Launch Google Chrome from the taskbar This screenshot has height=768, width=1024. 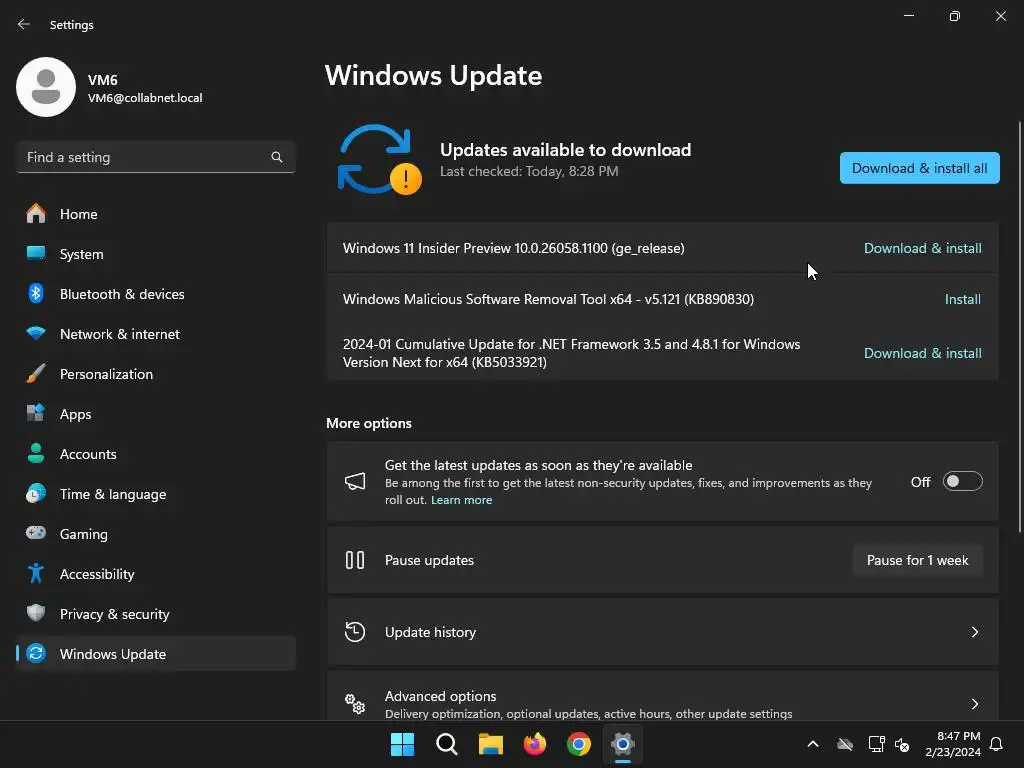pyautogui.click(x=579, y=744)
